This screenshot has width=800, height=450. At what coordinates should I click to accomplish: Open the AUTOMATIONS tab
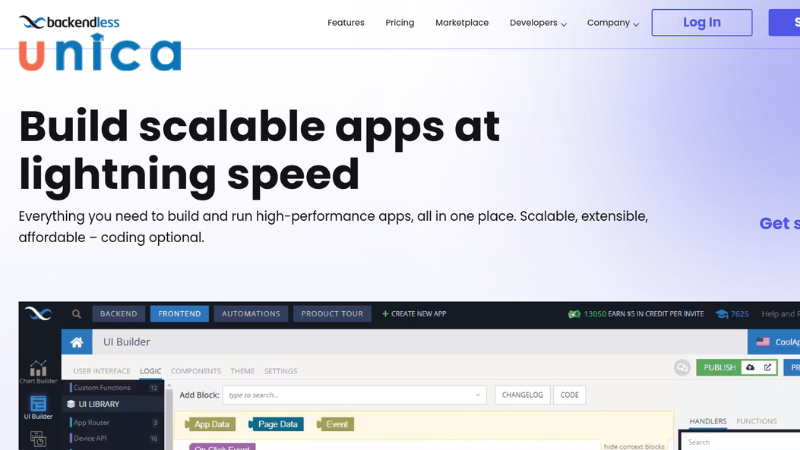(x=251, y=314)
